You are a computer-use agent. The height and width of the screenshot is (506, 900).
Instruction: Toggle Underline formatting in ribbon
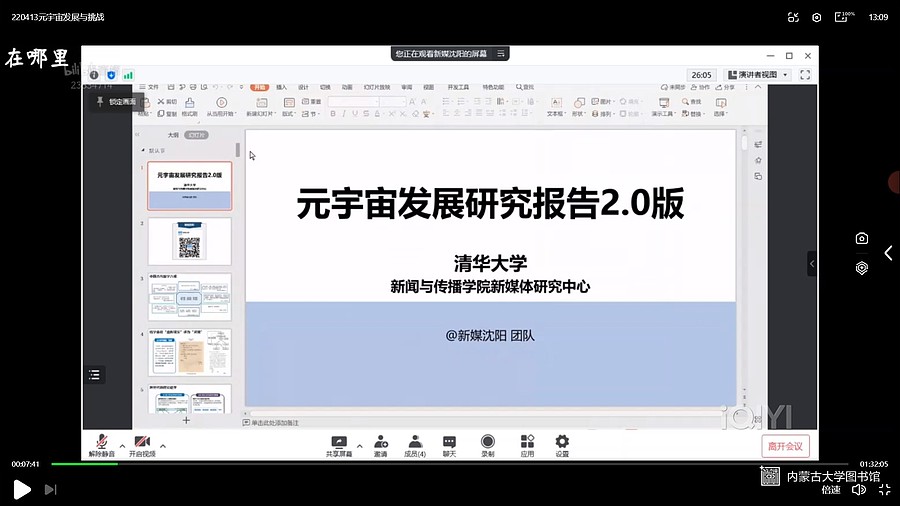point(355,114)
